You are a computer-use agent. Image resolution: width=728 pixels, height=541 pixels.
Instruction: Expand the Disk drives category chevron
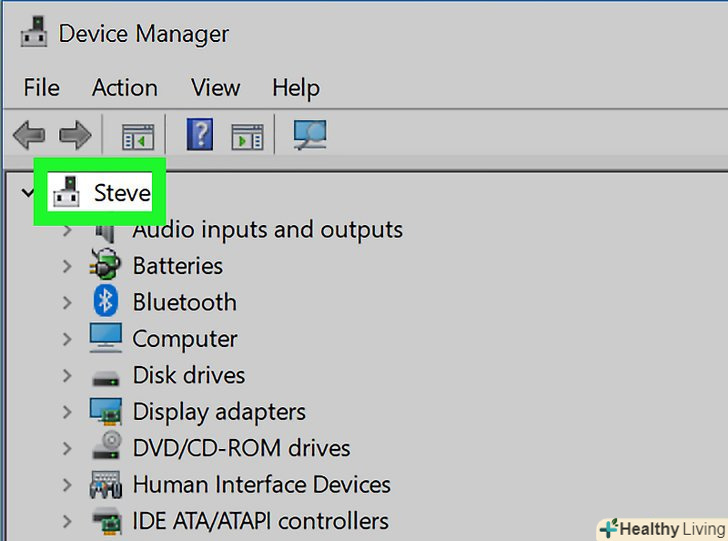(x=67, y=376)
